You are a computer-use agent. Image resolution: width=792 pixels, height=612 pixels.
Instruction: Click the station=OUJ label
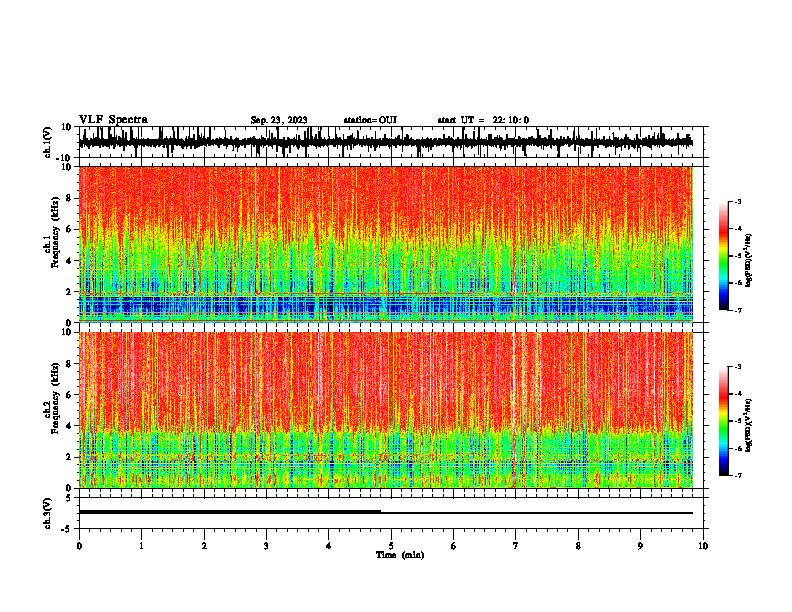click(x=370, y=120)
